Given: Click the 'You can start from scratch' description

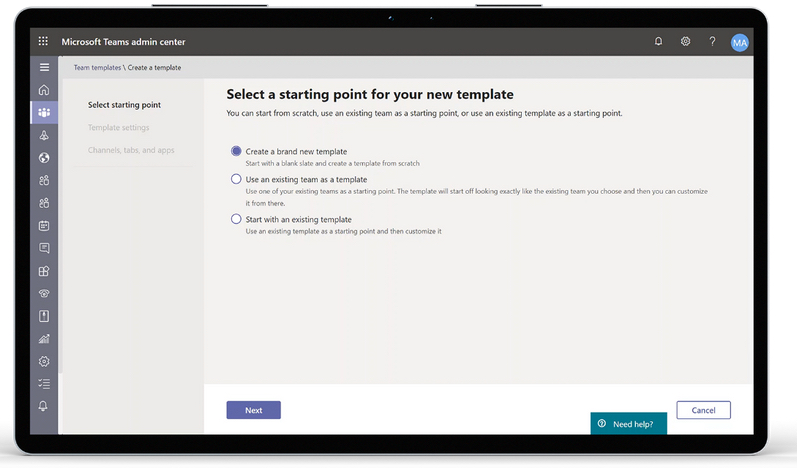Looking at the screenshot, I should coord(424,113).
